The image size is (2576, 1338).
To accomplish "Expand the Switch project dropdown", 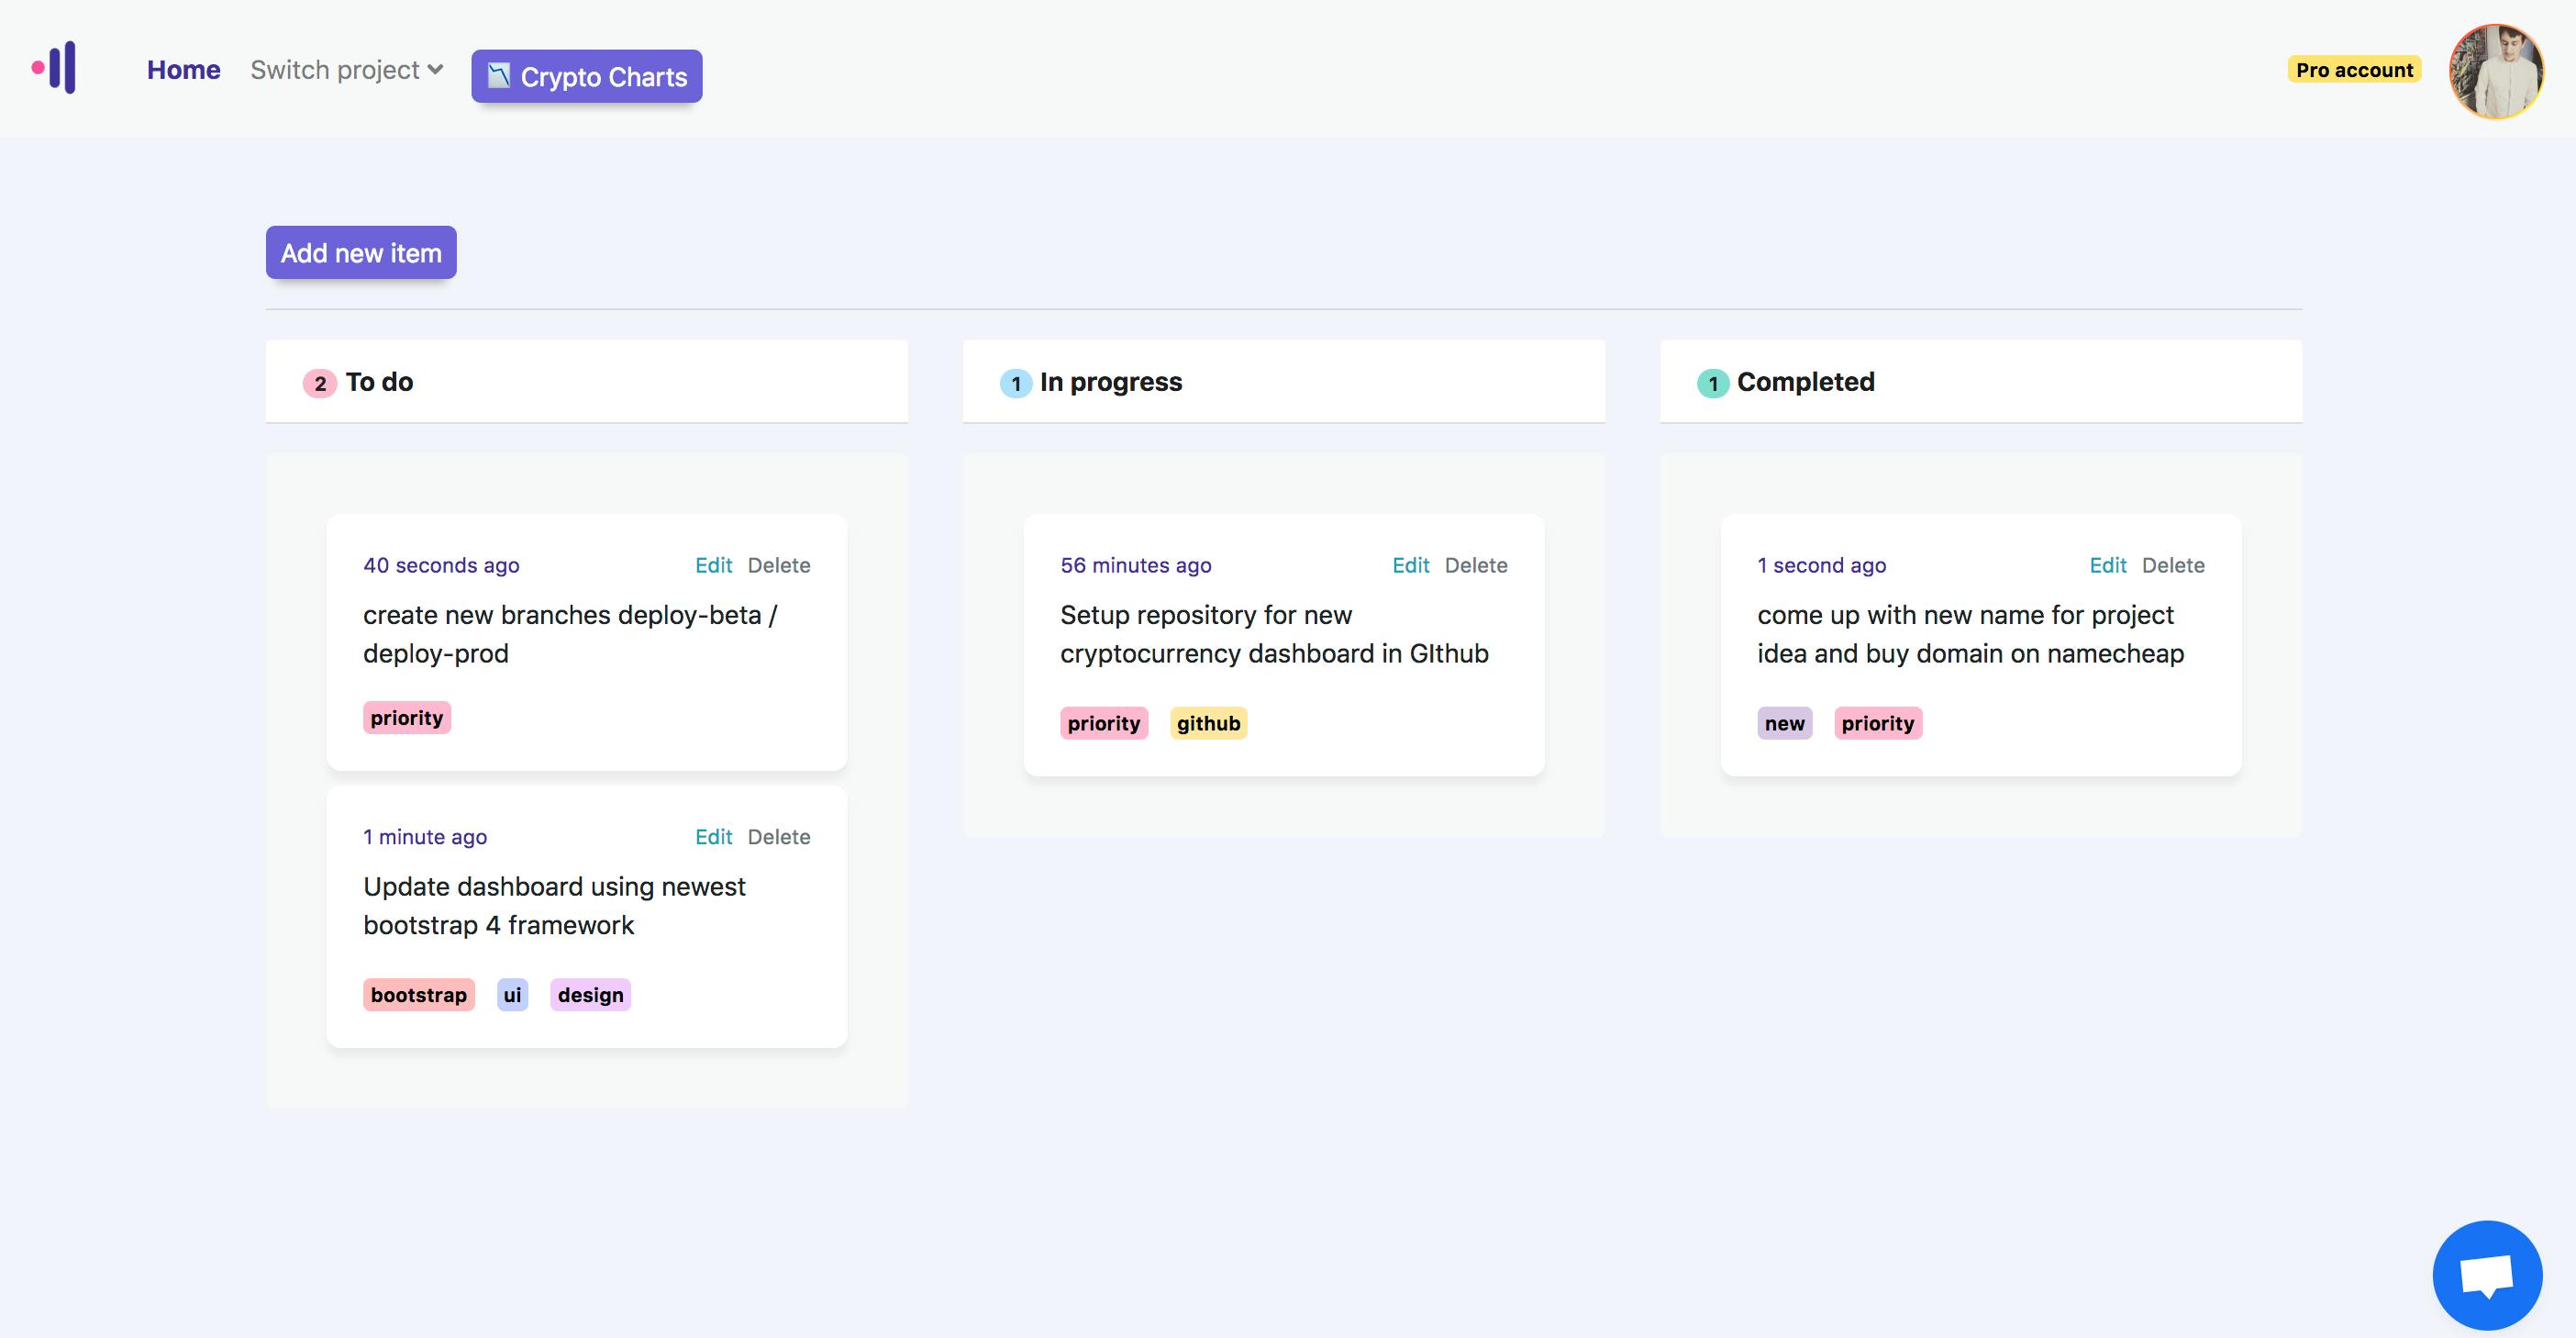I will pyautogui.click(x=346, y=70).
